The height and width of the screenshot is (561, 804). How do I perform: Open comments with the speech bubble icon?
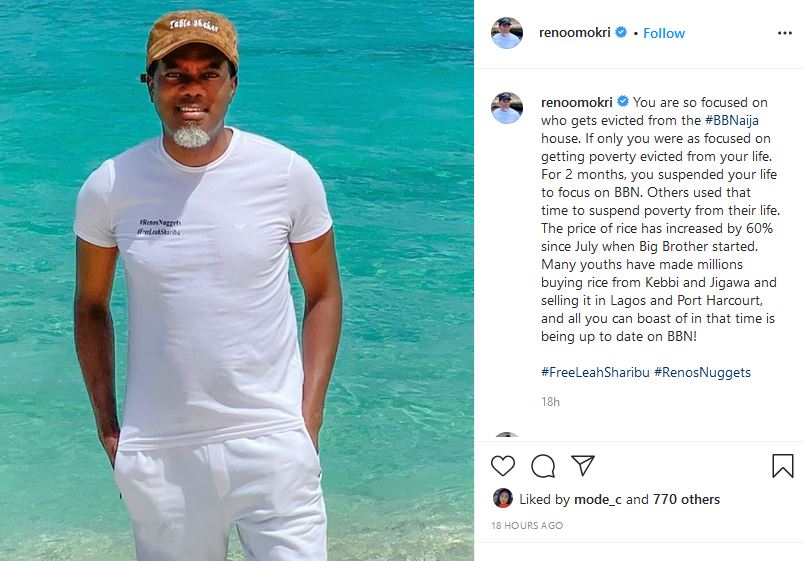(x=543, y=466)
